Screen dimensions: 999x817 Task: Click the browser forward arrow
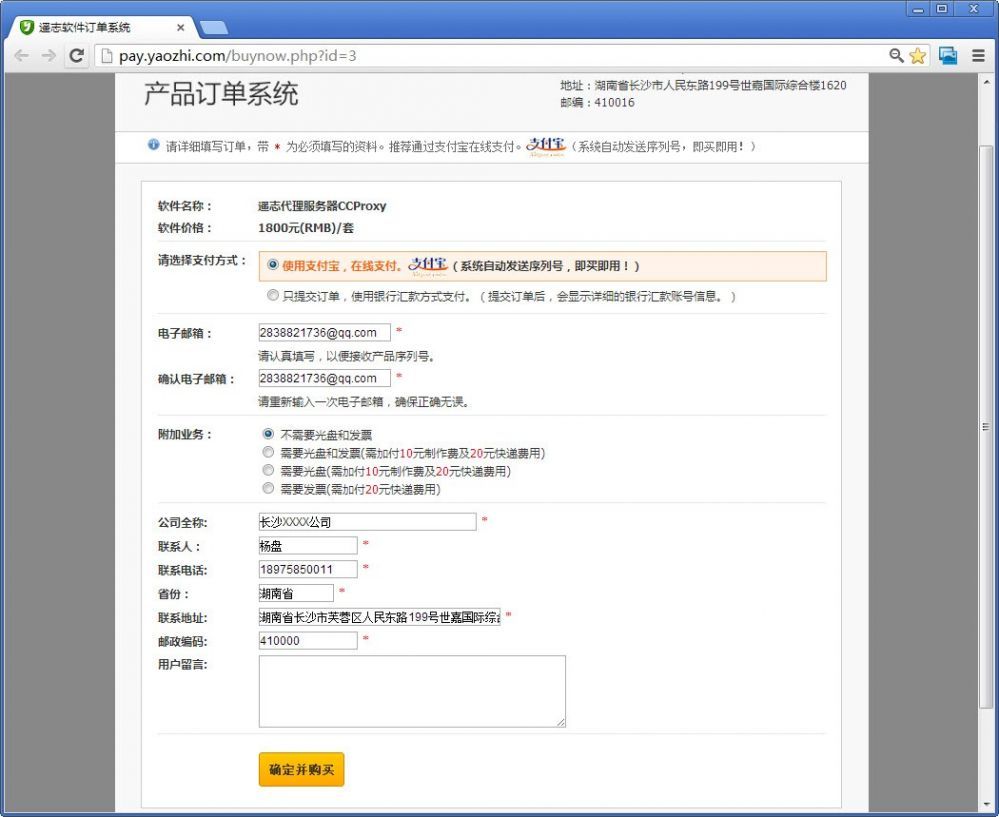pos(48,55)
